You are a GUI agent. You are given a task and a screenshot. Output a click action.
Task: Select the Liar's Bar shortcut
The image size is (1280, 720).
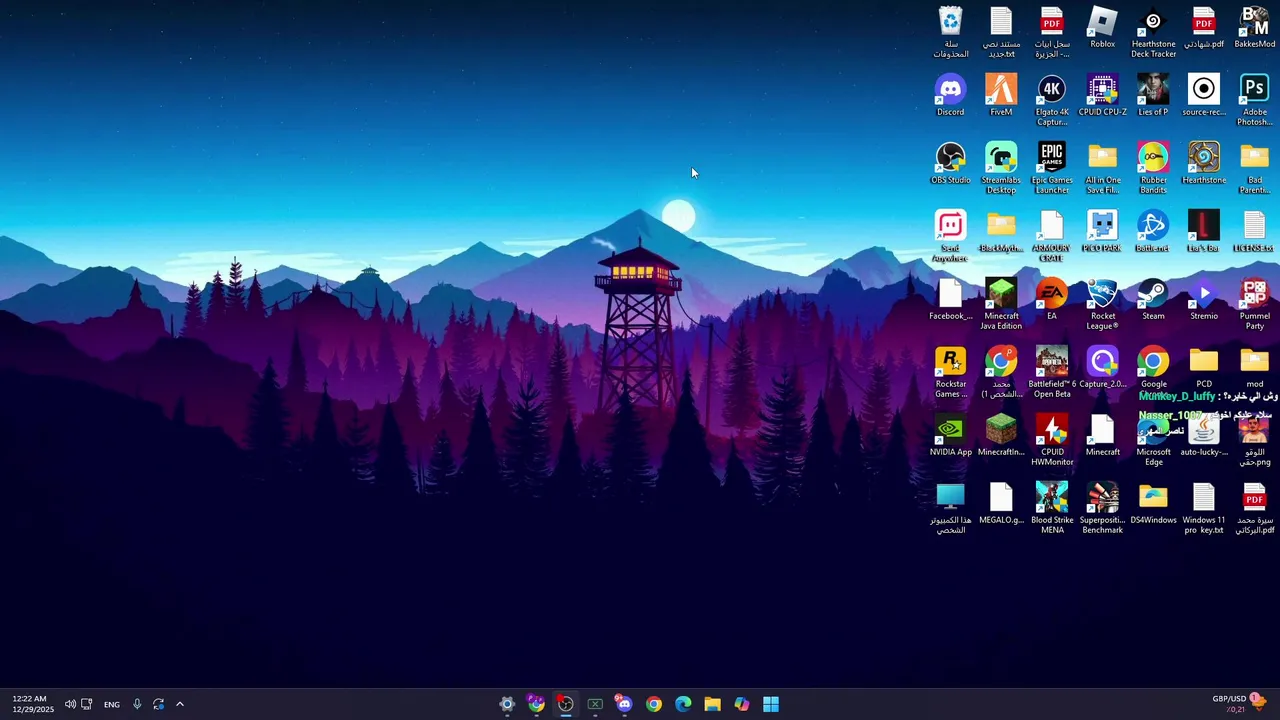1204,231
